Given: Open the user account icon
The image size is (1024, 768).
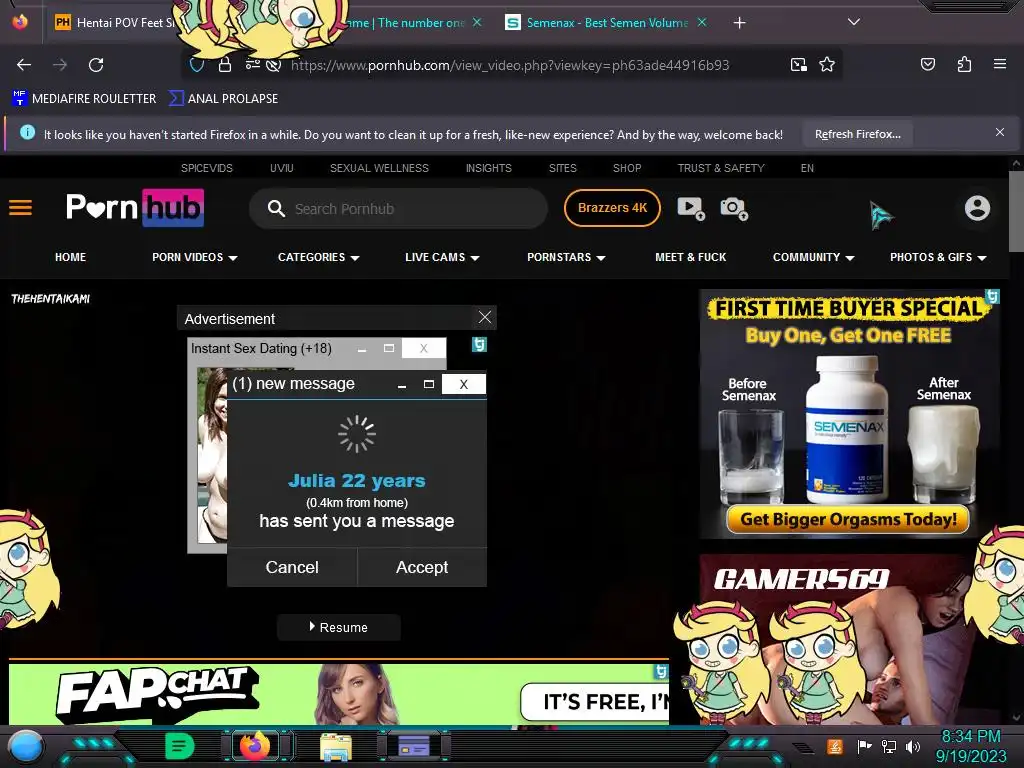Looking at the screenshot, I should [977, 208].
